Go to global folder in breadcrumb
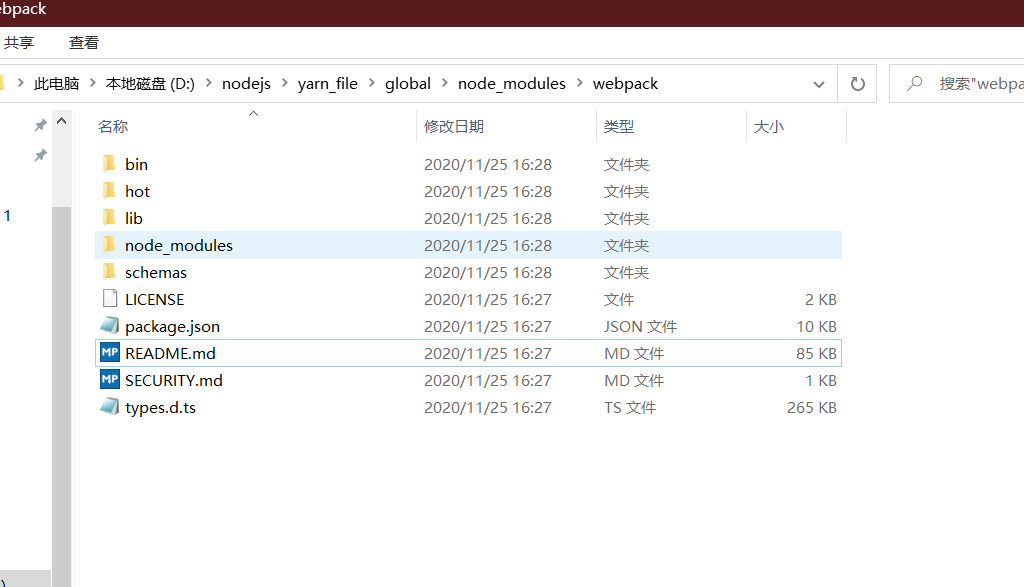 pyautogui.click(x=408, y=84)
